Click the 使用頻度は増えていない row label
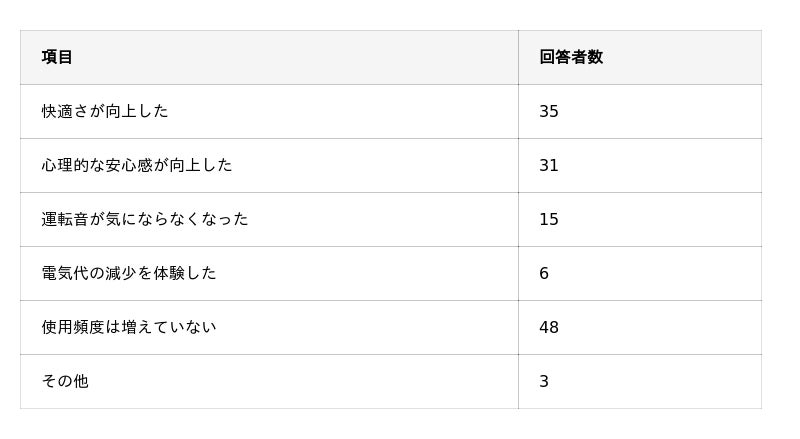The width and height of the screenshot is (800, 439). click(129, 327)
